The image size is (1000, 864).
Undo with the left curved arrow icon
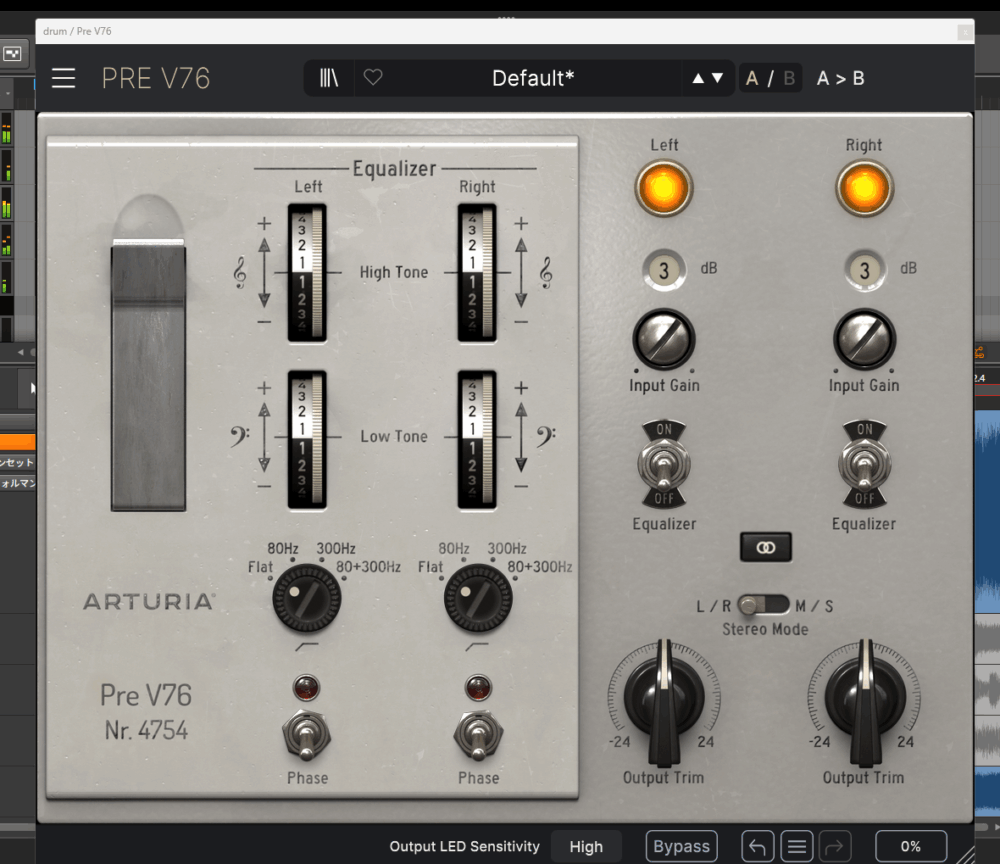pos(758,847)
